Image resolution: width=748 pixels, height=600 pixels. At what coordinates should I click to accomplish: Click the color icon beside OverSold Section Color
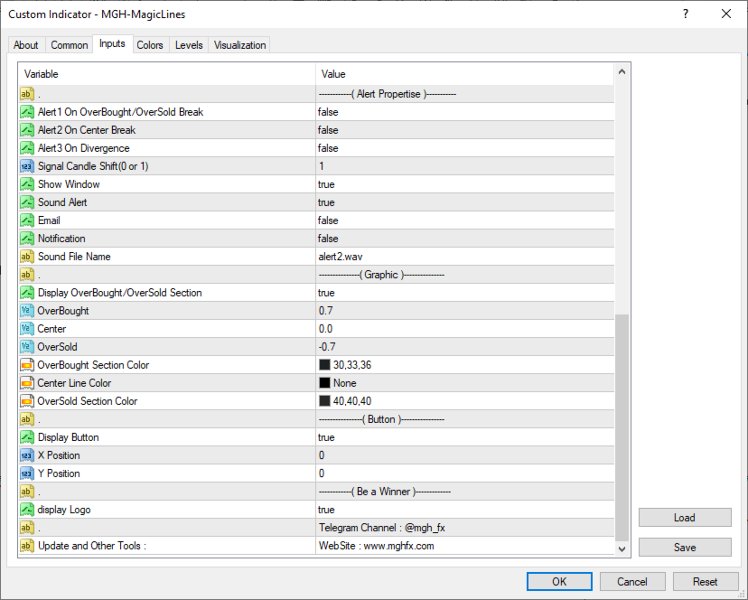[x=27, y=402]
